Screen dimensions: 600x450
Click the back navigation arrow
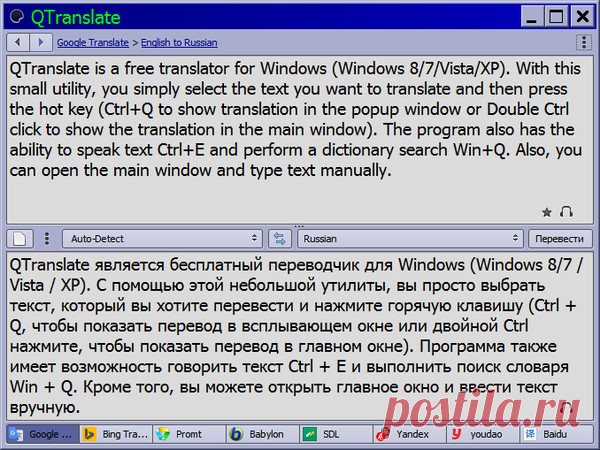[x=18, y=42]
